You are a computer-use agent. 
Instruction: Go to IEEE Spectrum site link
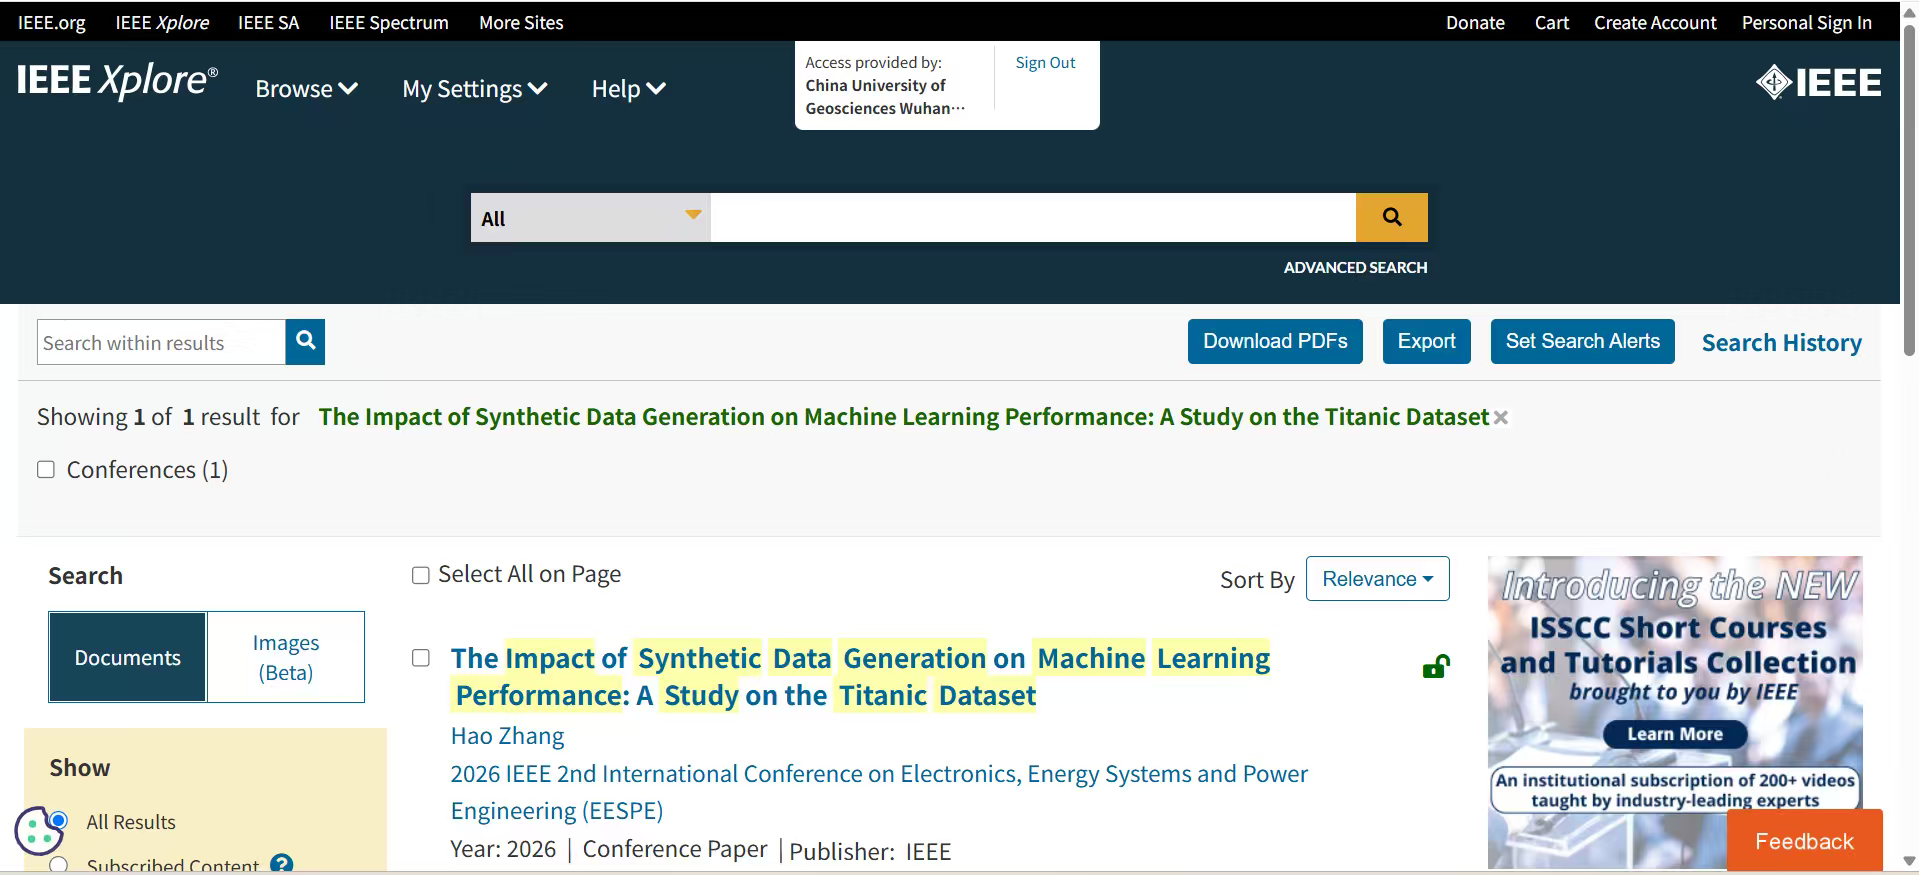[x=389, y=22]
